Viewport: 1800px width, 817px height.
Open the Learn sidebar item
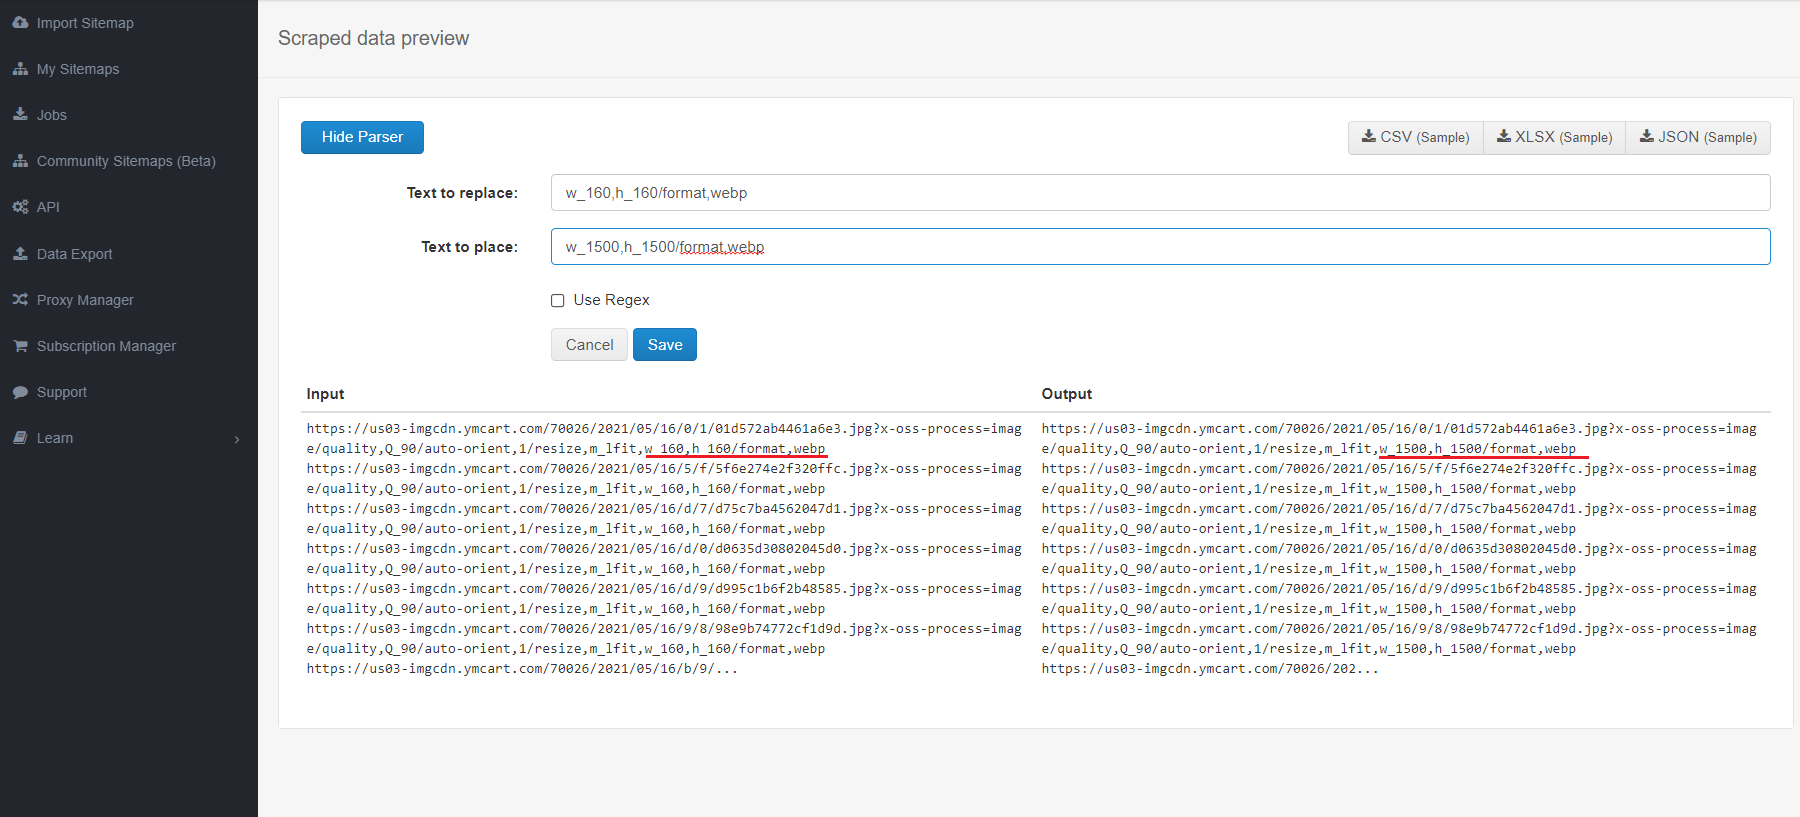(55, 438)
